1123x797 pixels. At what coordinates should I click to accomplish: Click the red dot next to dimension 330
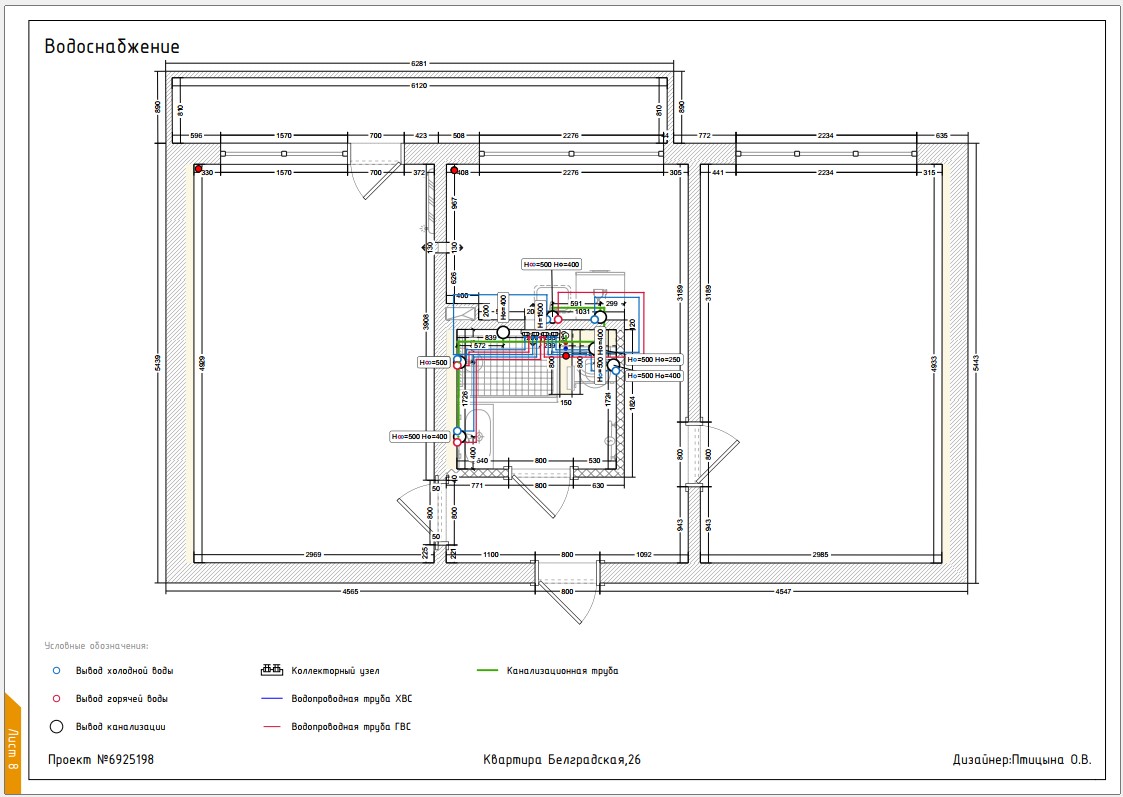(198, 169)
